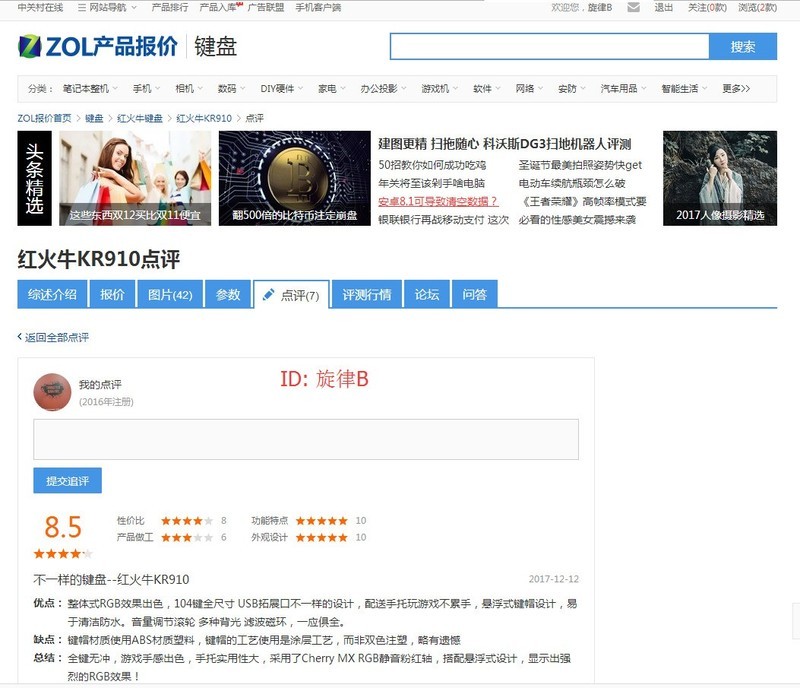Click the 退出 logout link

[x=663, y=7]
